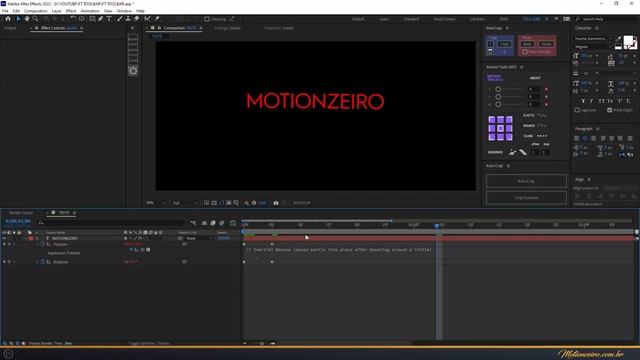Open the File menu

tap(5, 11)
